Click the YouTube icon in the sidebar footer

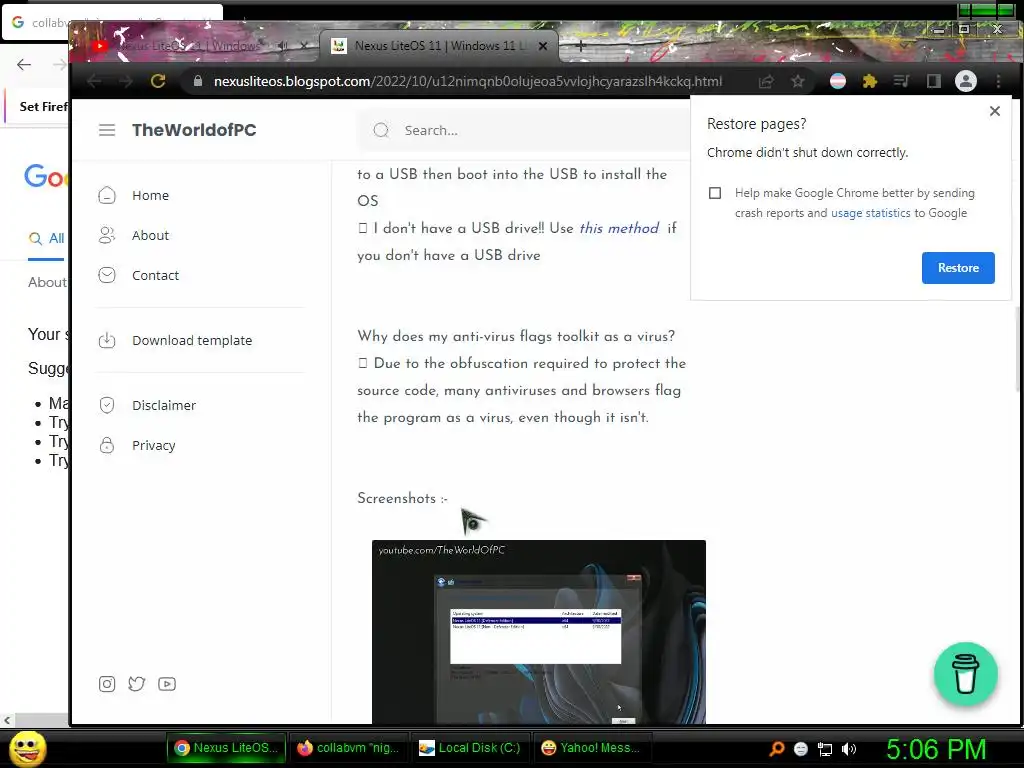coord(167,684)
